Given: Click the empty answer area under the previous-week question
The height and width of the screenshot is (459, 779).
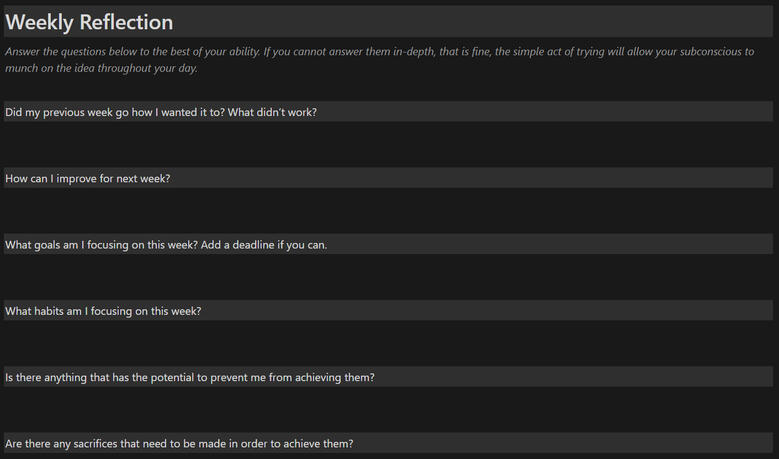Looking at the screenshot, I should click(389, 144).
